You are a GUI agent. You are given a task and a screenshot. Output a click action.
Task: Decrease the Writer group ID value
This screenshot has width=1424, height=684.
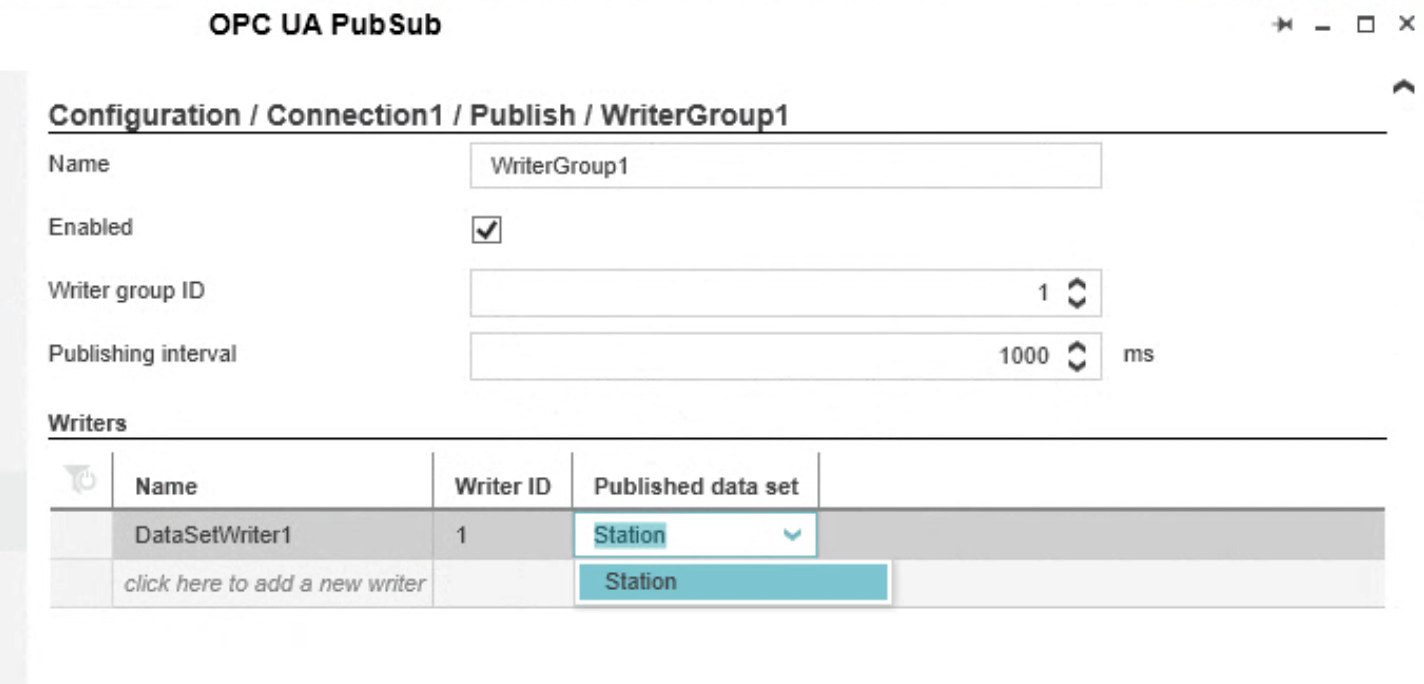point(1077,300)
